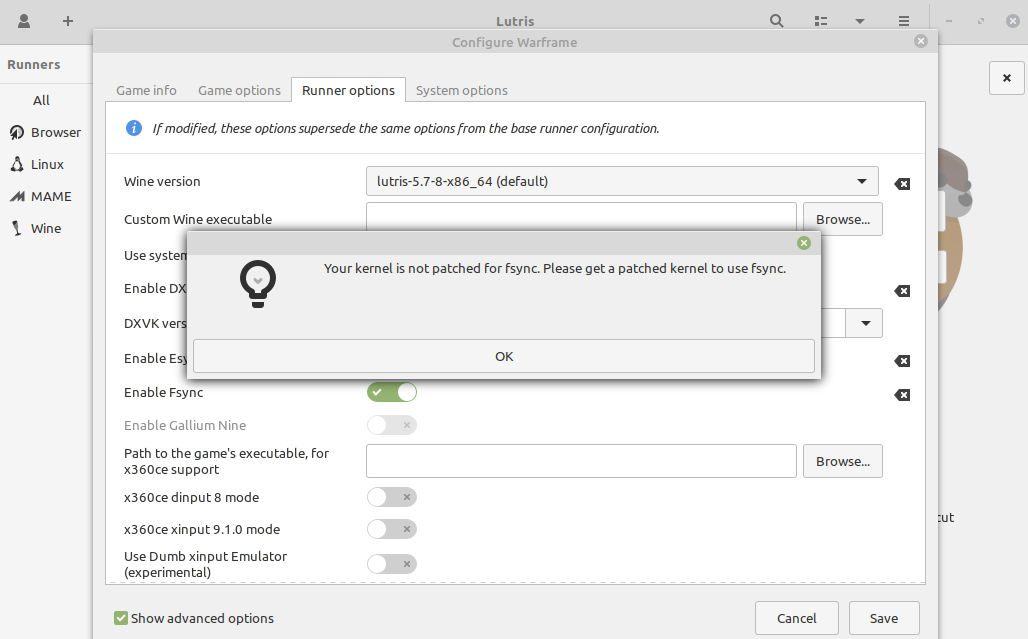
Task: Add a game with the plus icon
Action: pyautogui.click(x=68, y=21)
